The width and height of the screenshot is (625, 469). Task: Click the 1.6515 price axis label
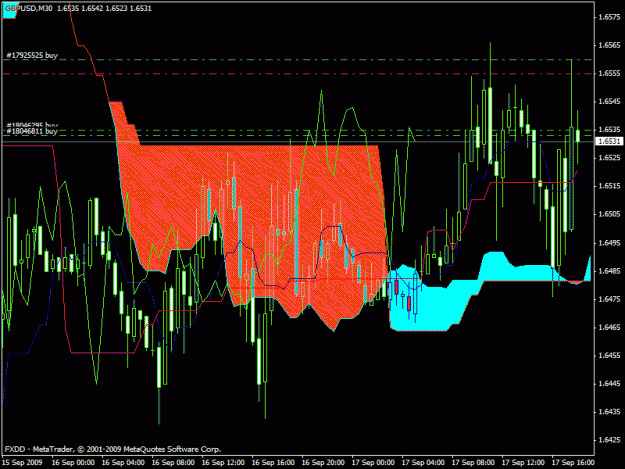[609, 186]
